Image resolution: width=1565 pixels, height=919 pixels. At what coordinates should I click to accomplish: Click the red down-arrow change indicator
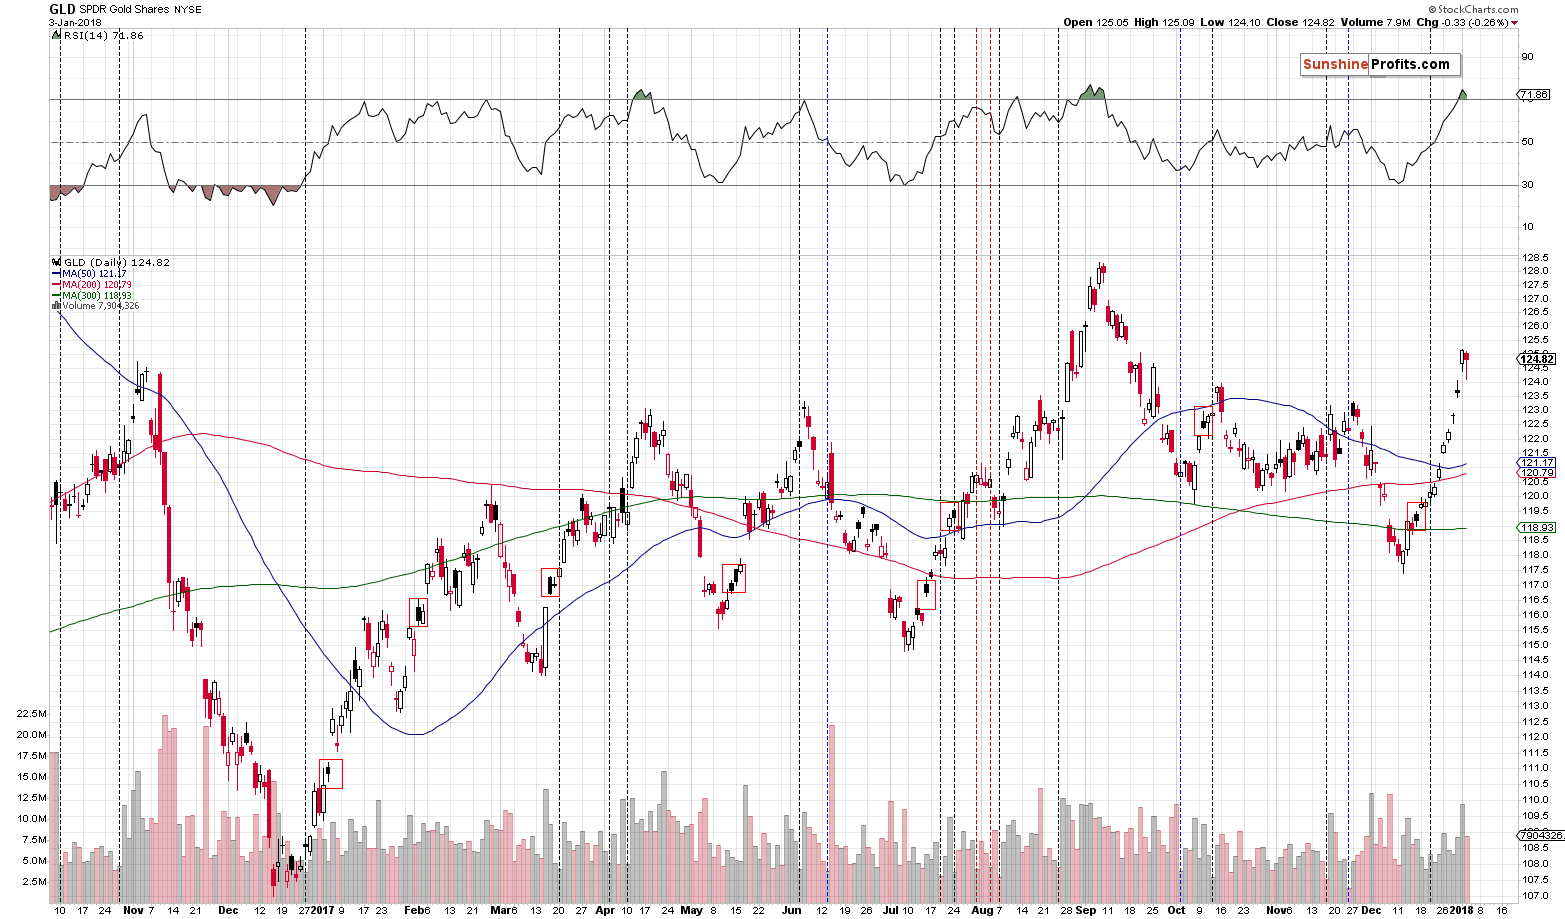click(x=1514, y=22)
